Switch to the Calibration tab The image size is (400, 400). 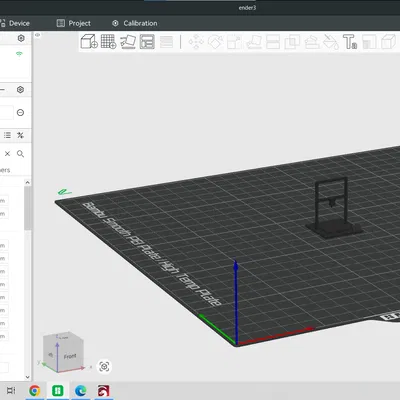[135, 23]
